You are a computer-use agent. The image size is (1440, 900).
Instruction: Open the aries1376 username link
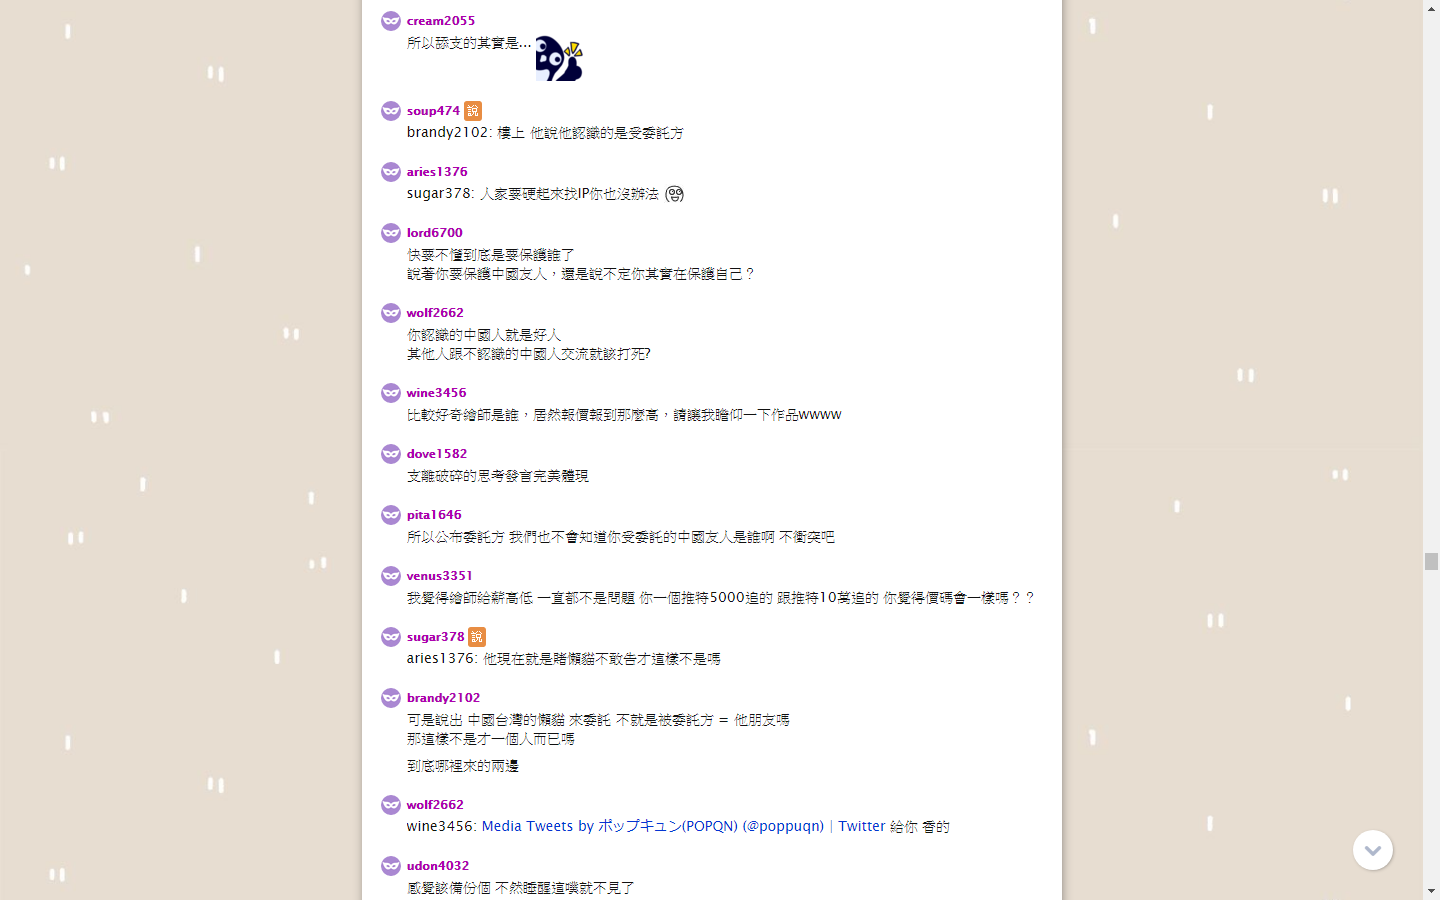point(437,172)
